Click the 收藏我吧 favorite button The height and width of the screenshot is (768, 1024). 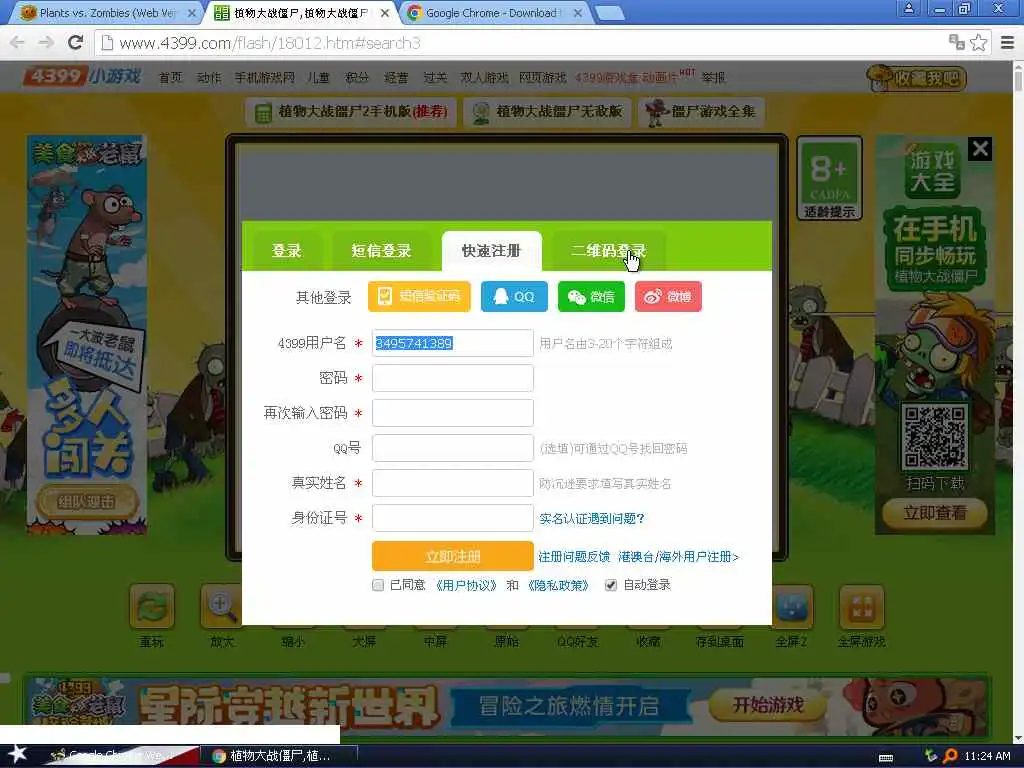[x=916, y=78]
